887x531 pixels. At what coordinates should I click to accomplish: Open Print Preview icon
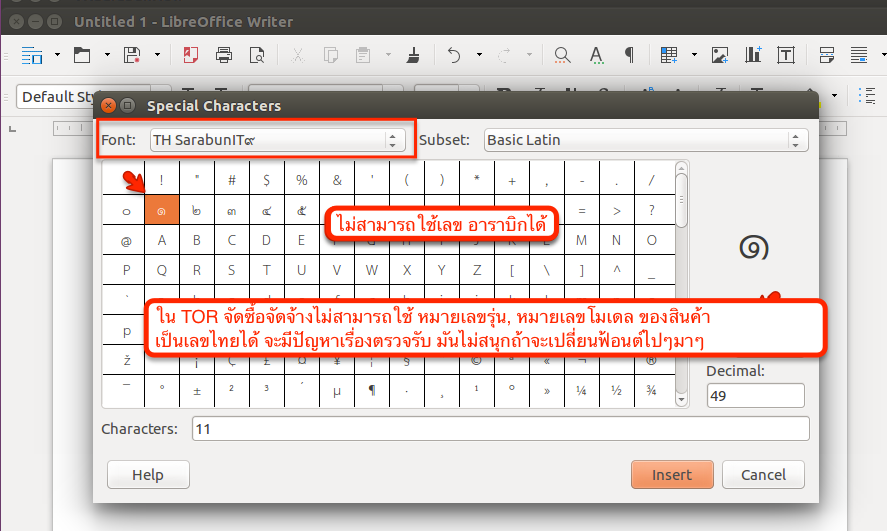(x=257, y=55)
